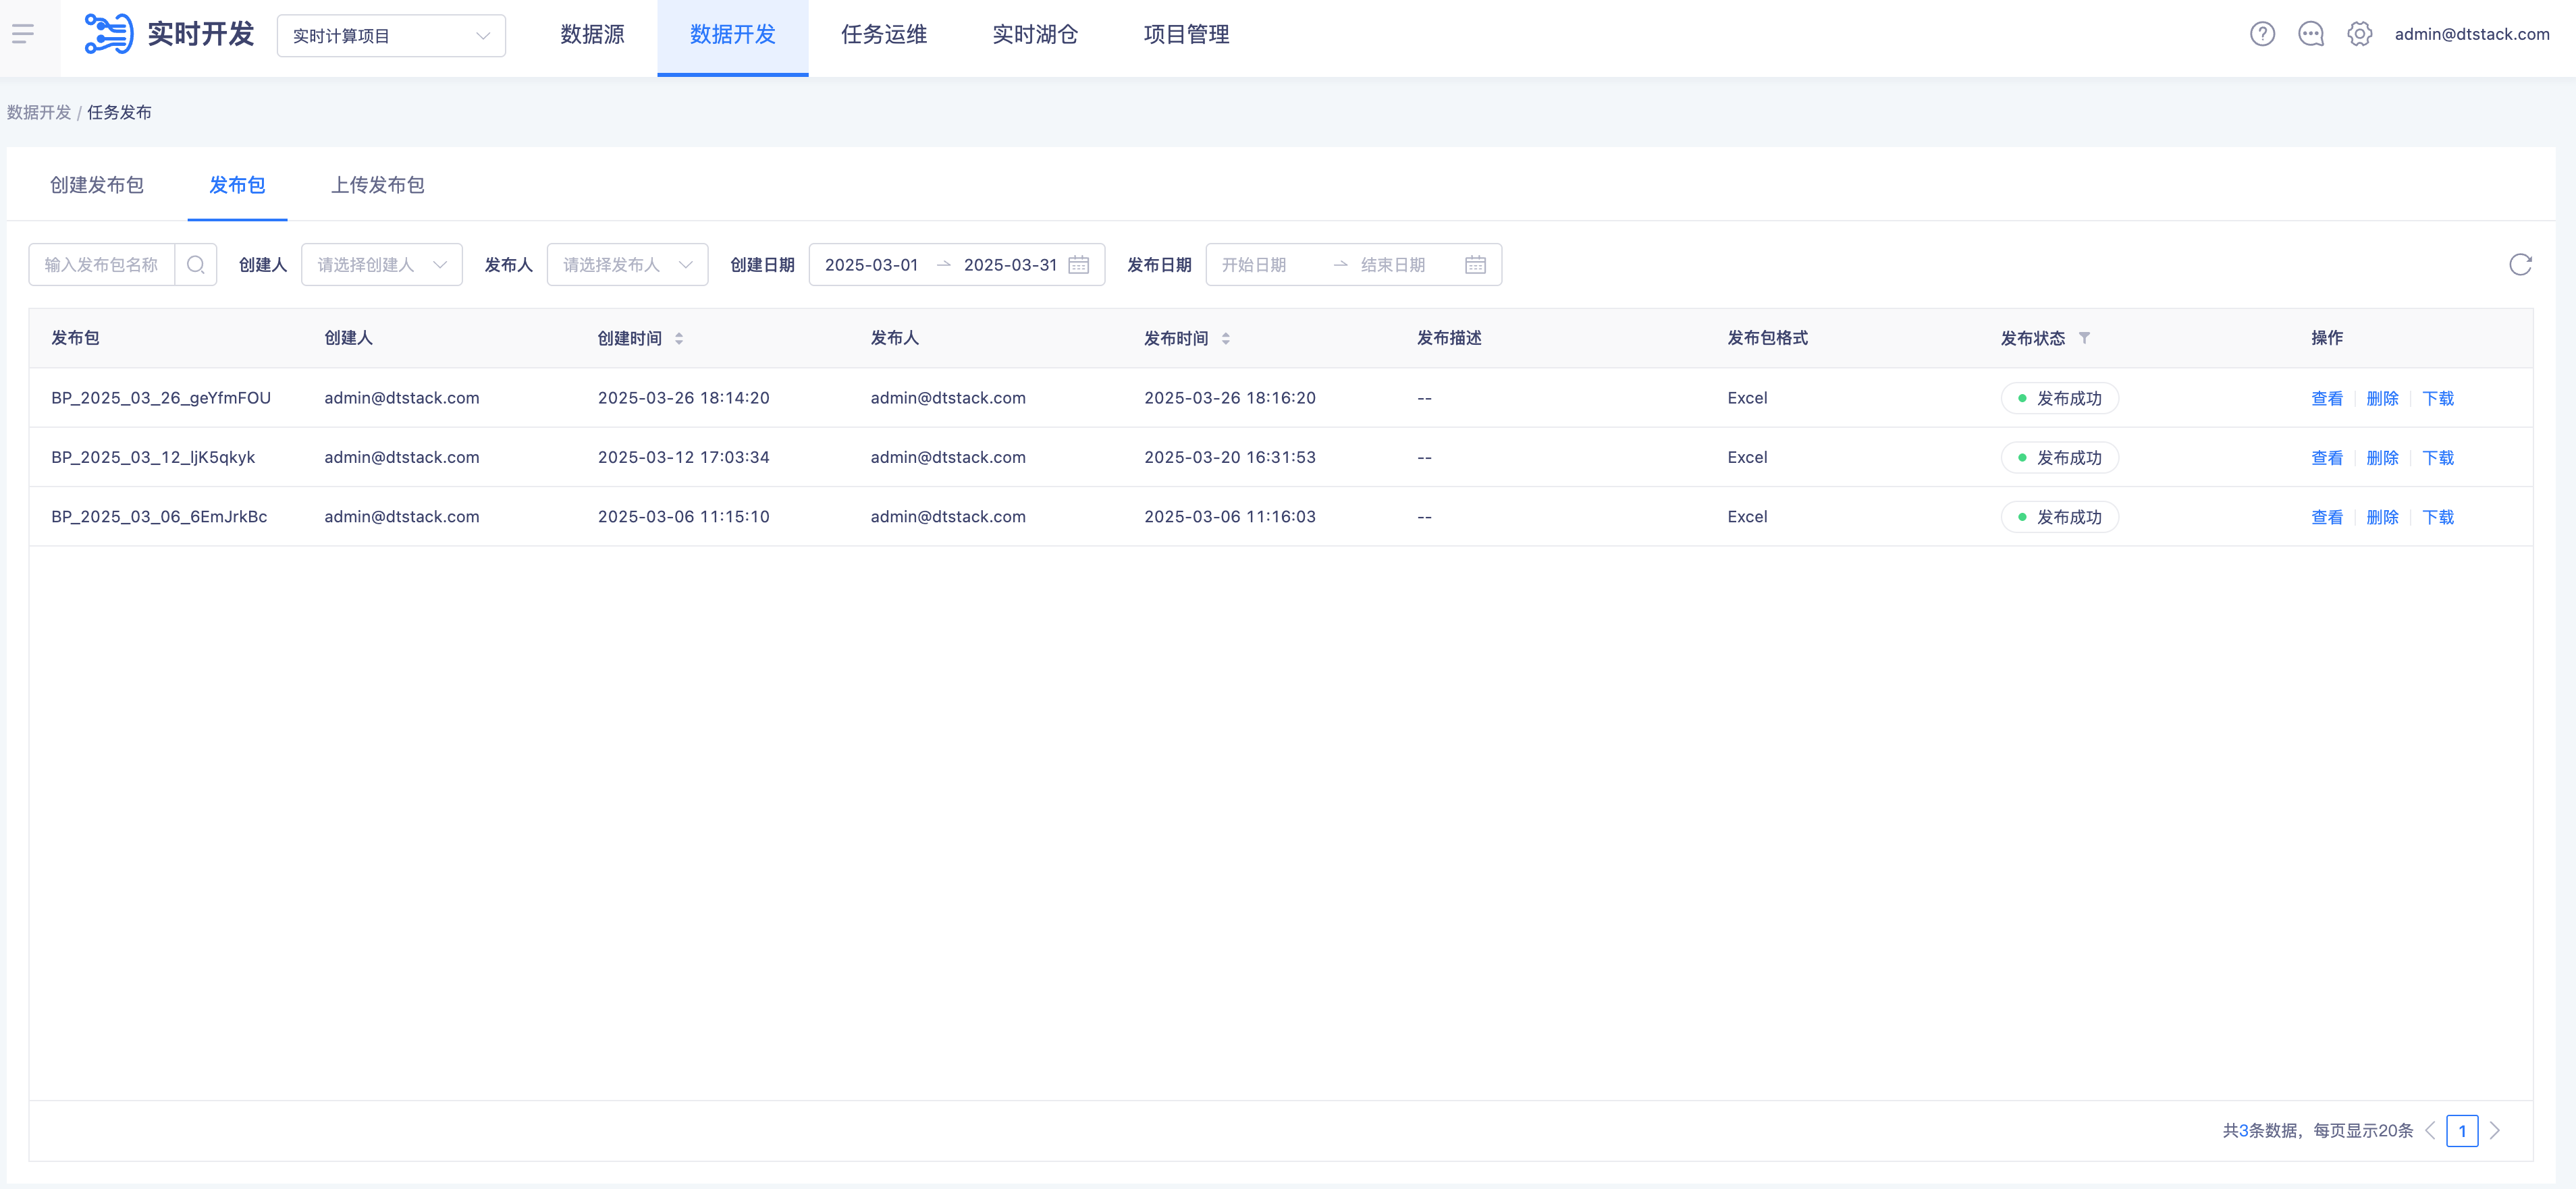
Task: Click the 发布描述 column header
Action: point(1449,338)
